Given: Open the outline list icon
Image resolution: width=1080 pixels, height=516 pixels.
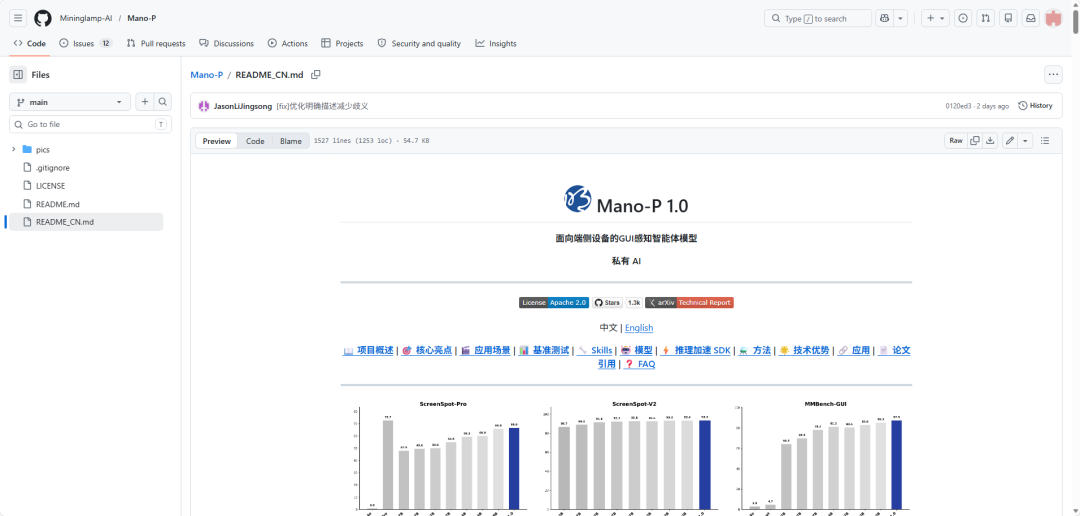Looking at the screenshot, I should click(1045, 141).
